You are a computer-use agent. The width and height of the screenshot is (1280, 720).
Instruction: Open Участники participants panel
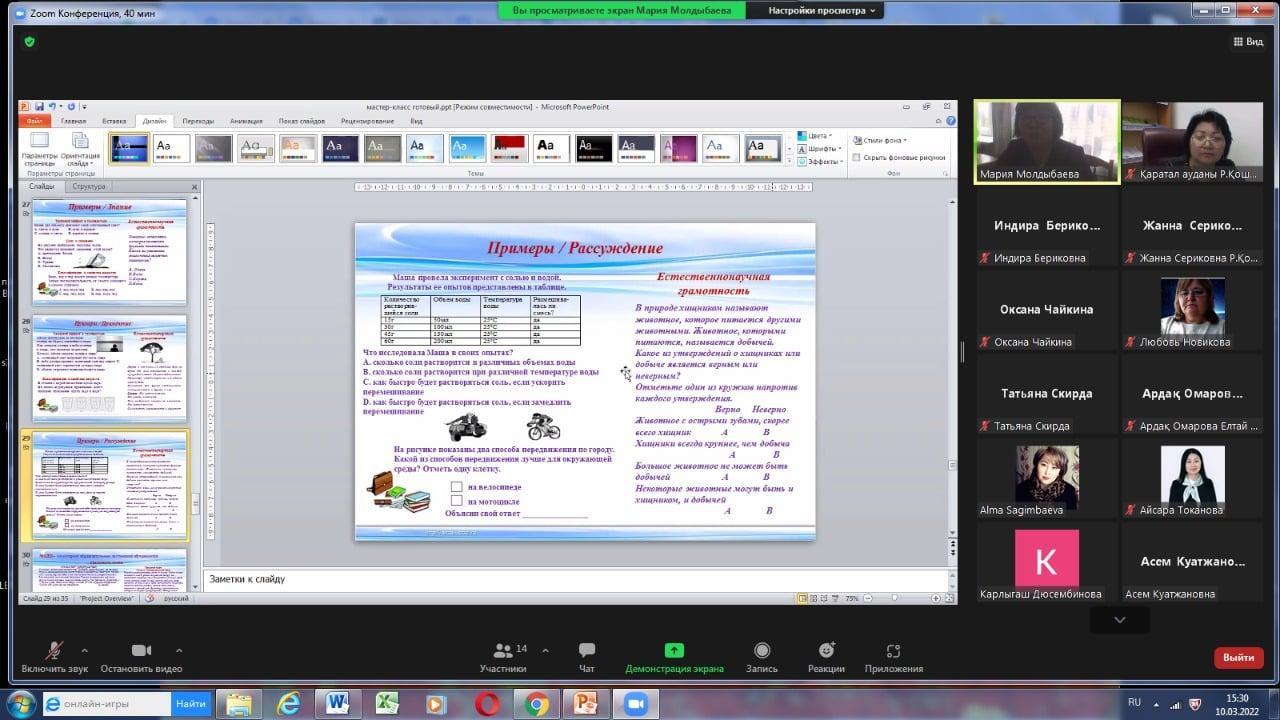503,651
